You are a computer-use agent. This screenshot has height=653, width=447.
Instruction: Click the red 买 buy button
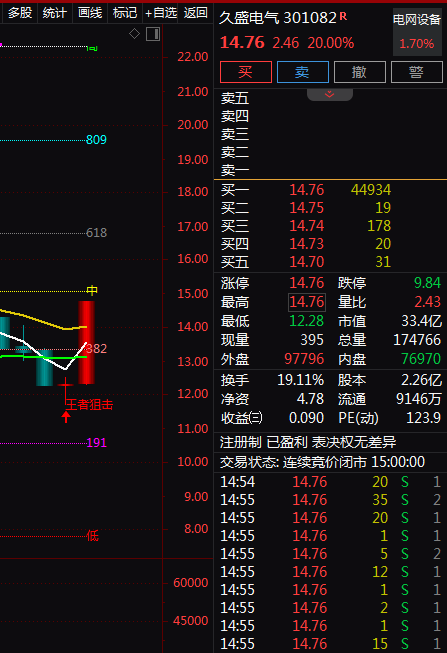(x=246, y=72)
